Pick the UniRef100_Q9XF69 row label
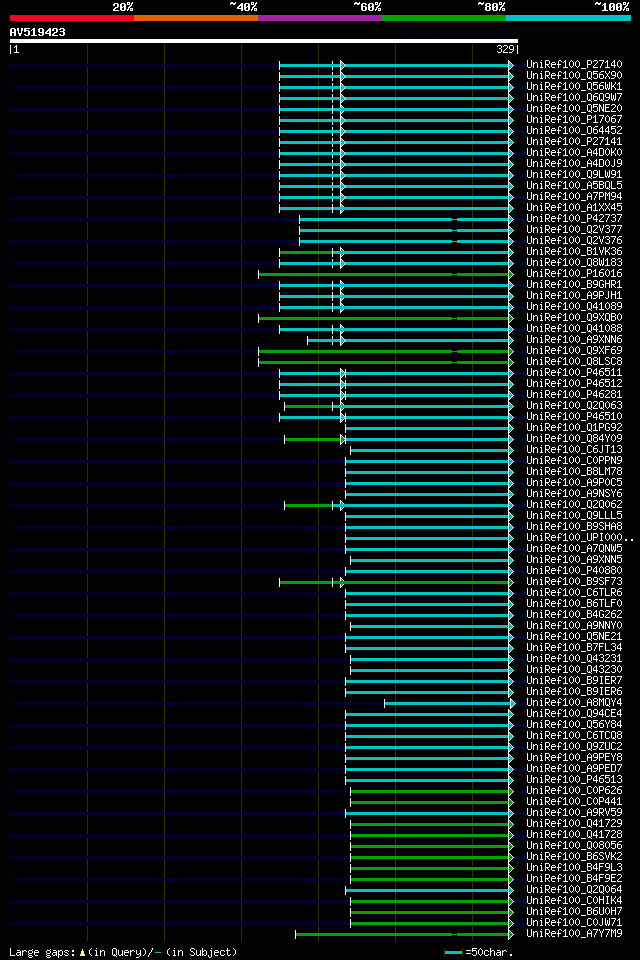The height and width of the screenshot is (960, 640). (574, 351)
